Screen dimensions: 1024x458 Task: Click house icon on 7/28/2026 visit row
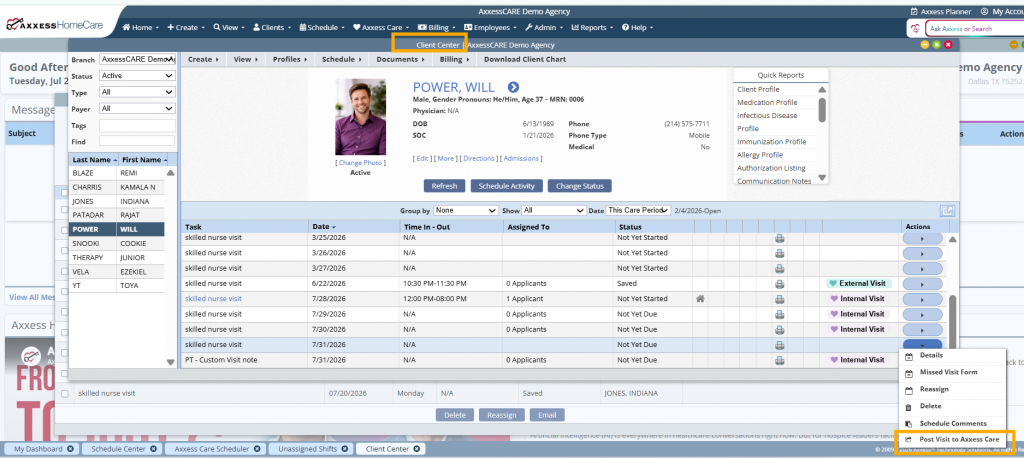click(x=700, y=299)
